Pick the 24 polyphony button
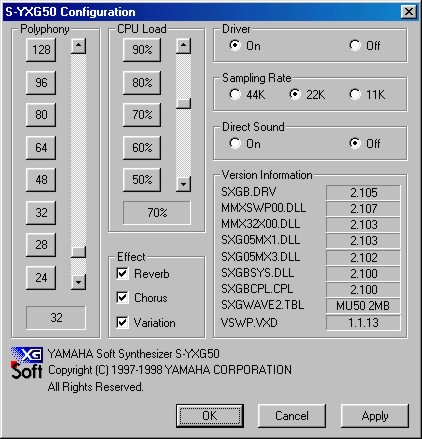This screenshot has height=439, width=422. tap(41, 277)
